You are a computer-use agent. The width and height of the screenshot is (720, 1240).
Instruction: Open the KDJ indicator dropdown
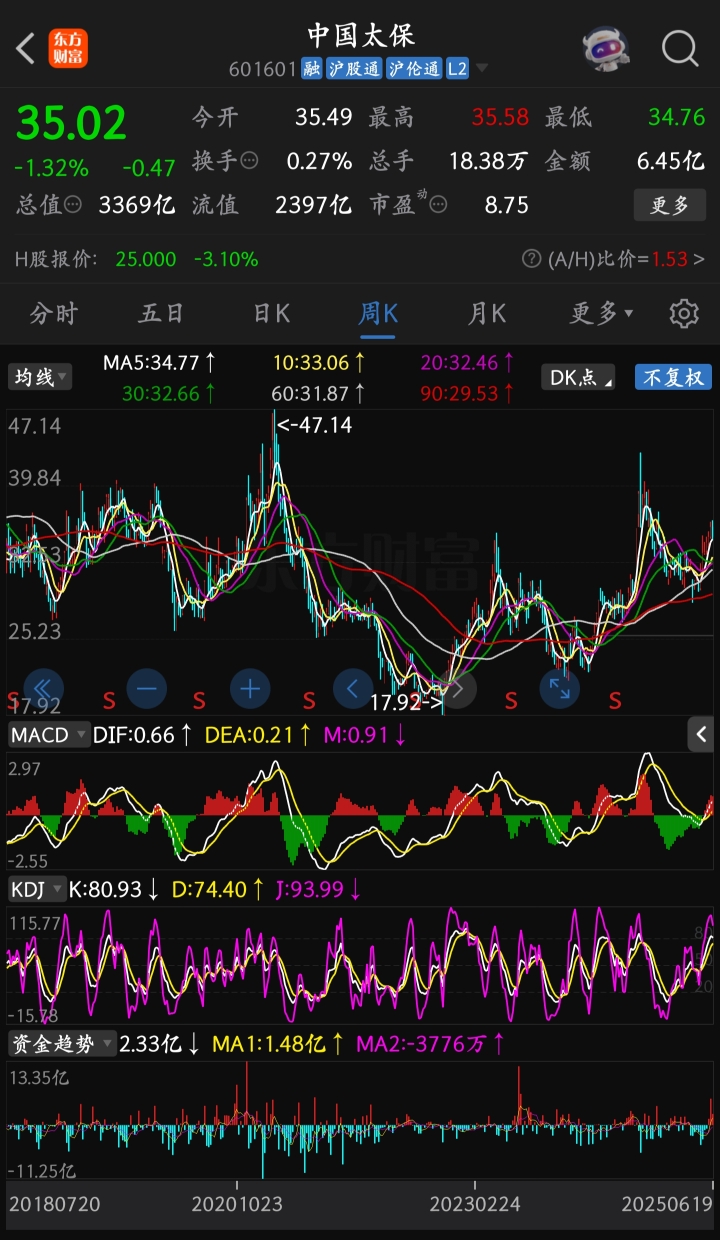point(38,889)
